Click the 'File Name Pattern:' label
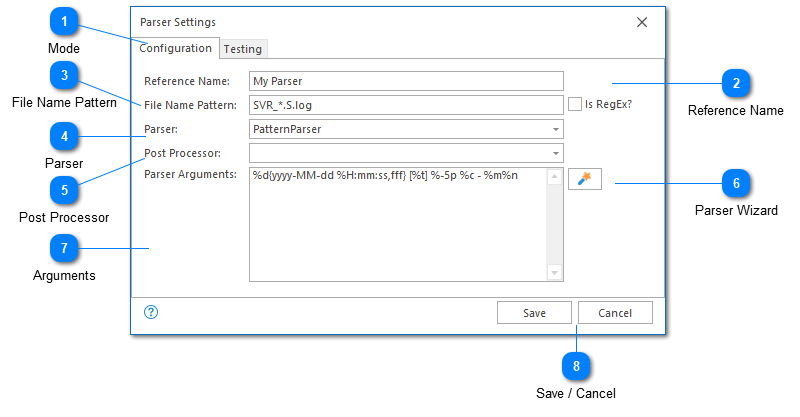The image size is (800, 417). 190,105
